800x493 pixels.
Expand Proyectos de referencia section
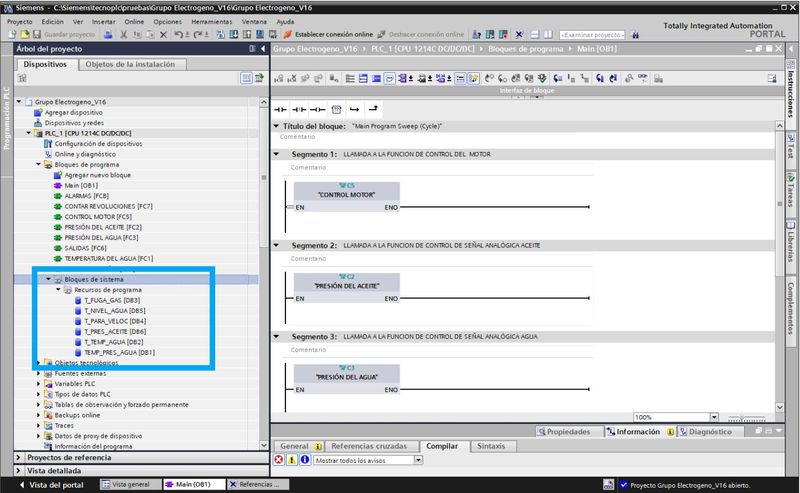click(18, 457)
